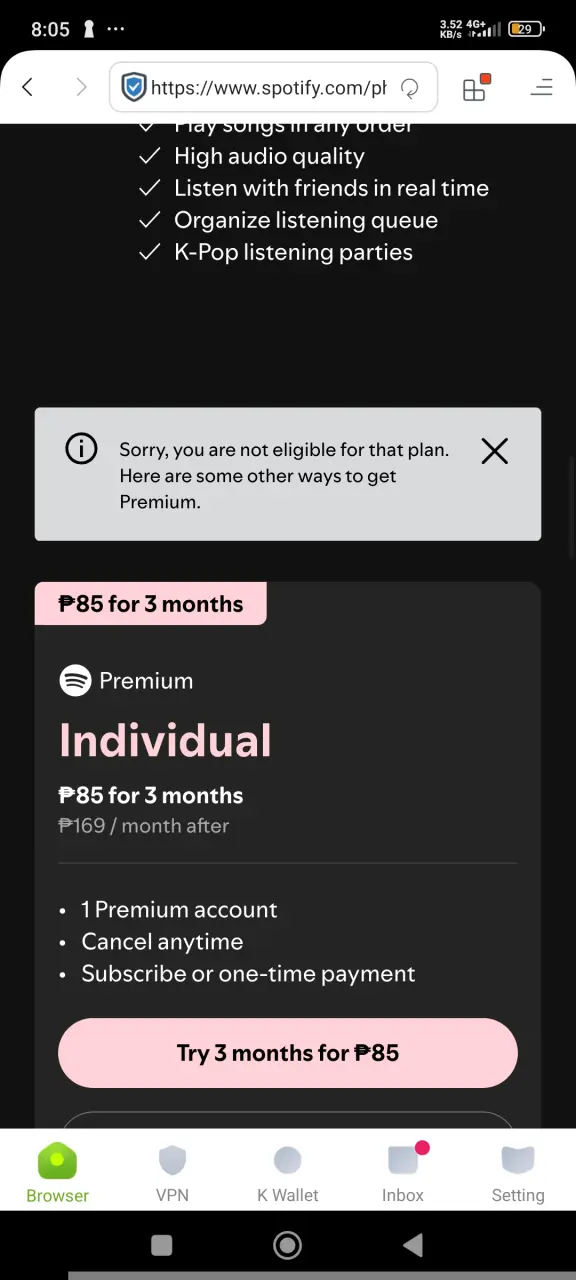Open the tabs manager icon
Screen dimensions: 576x1280
coord(476,88)
